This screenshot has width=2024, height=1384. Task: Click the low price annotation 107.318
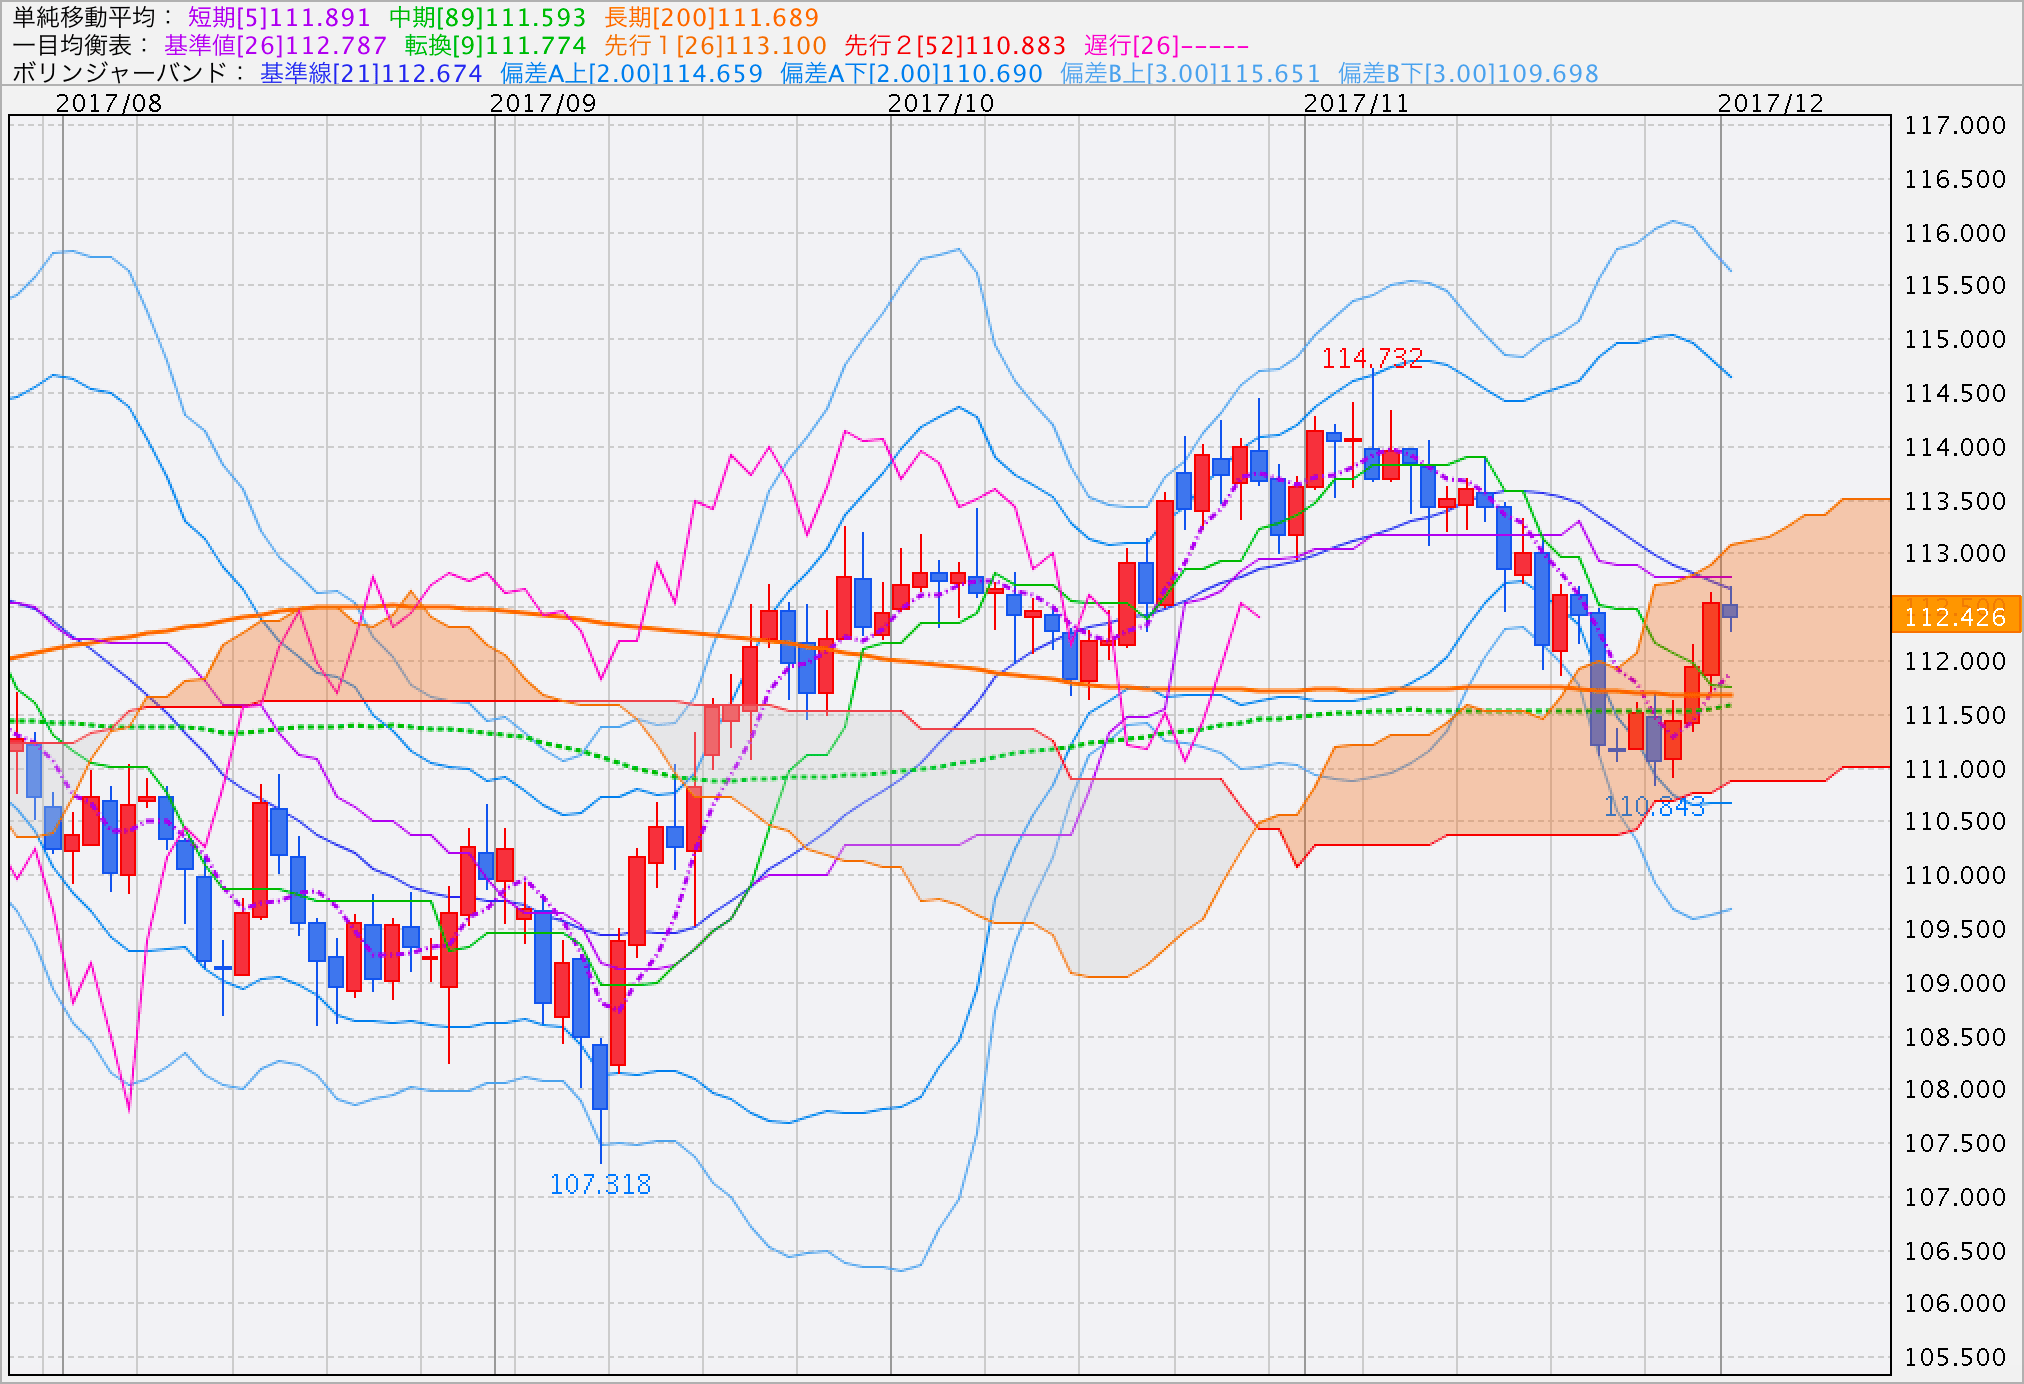pyautogui.click(x=600, y=1184)
